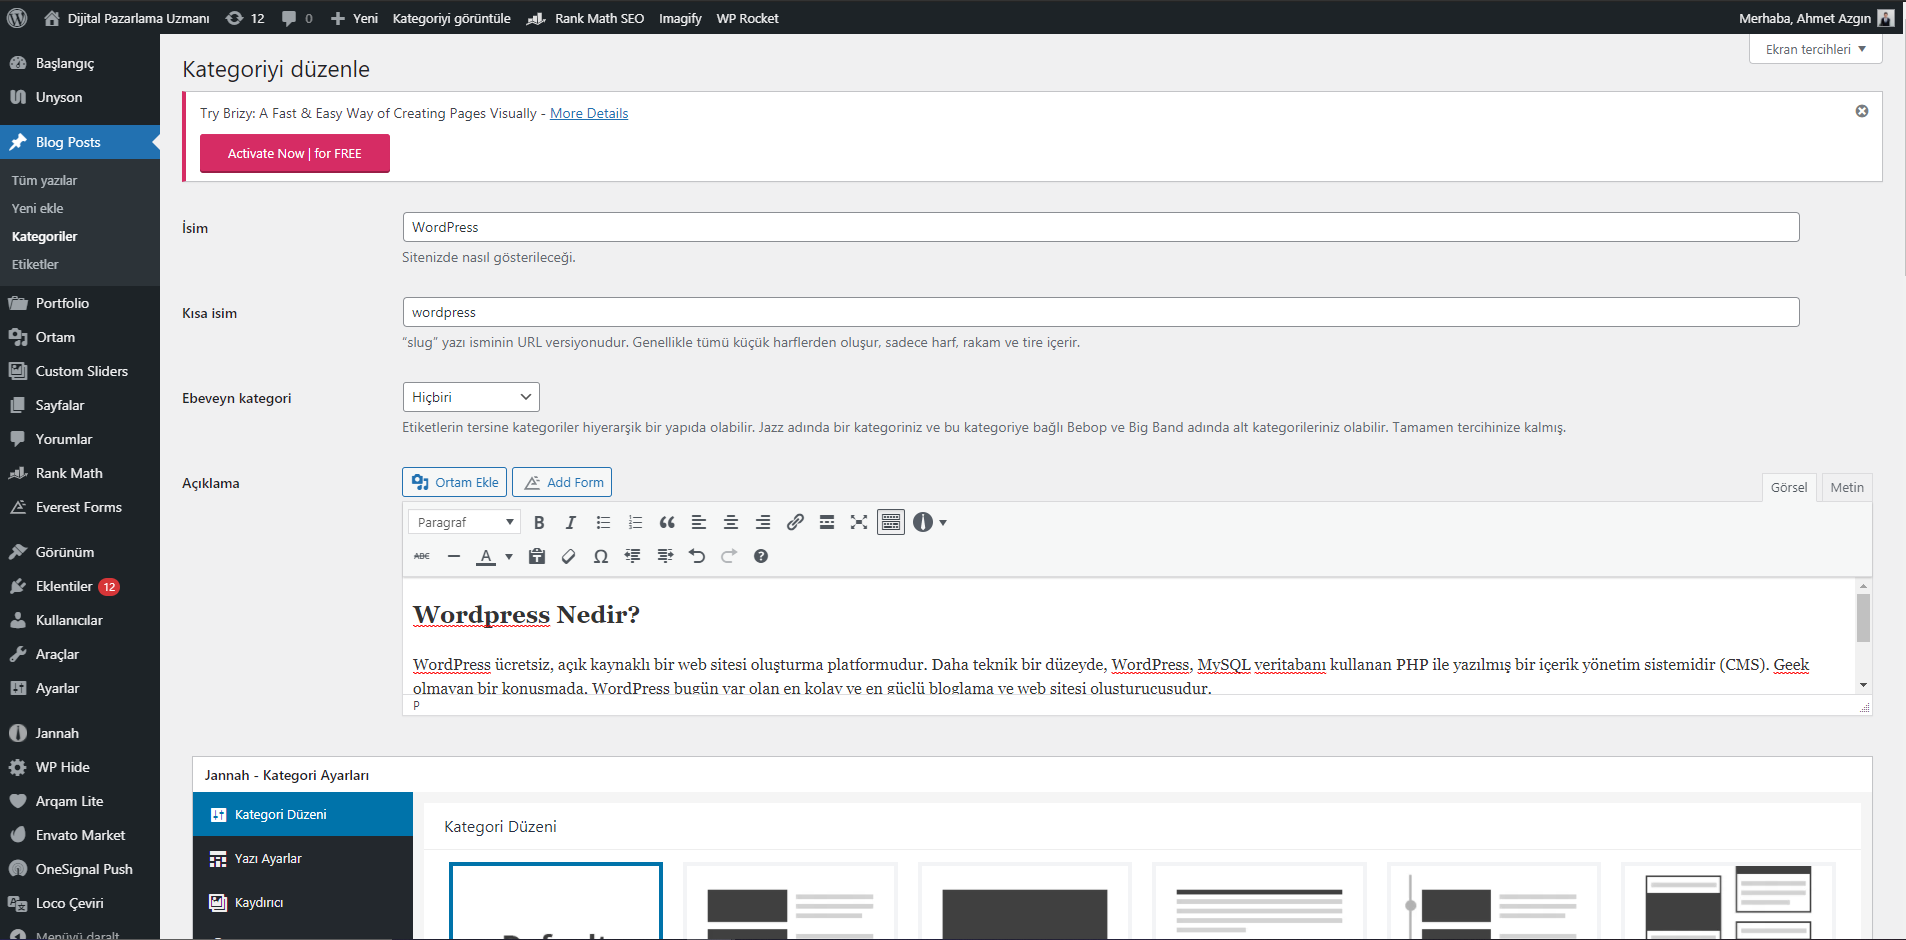Screen dimensions: 1906x940
Task: Click into the İsim field containing WordPress
Action: tap(1101, 227)
